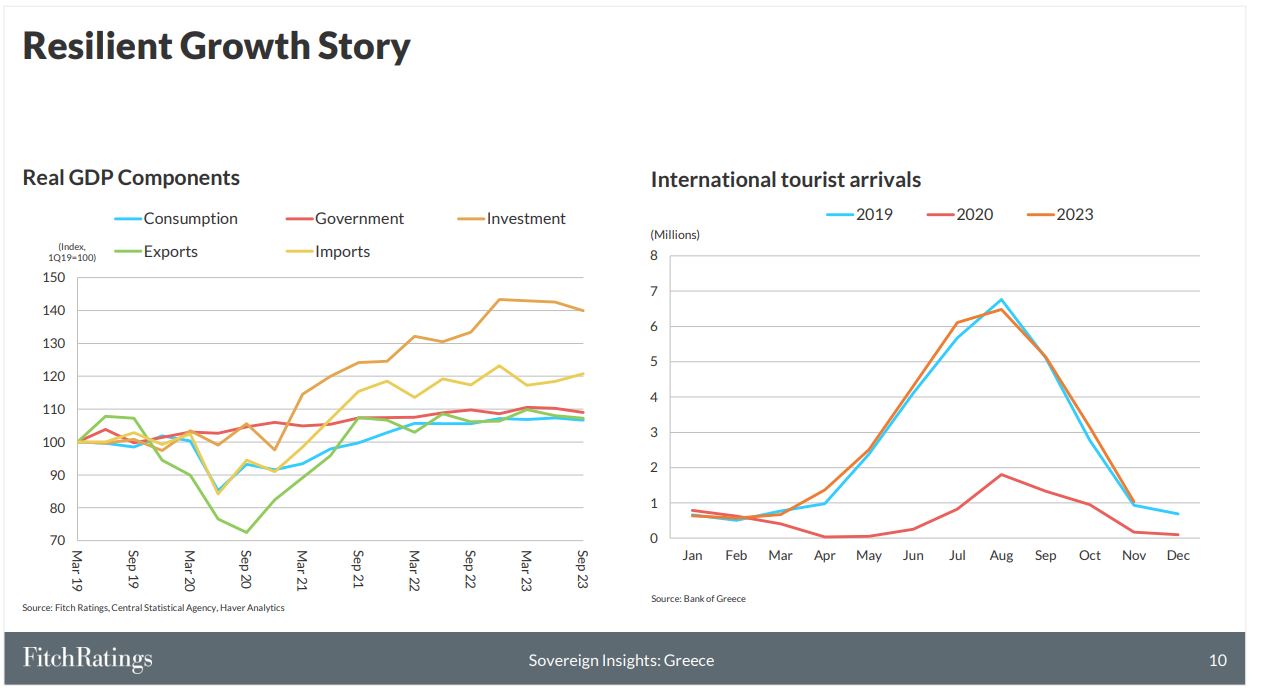This screenshot has width=1261, height=698.
Task: Click the 120 value on GDP axis
Action: tap(54, 377)
